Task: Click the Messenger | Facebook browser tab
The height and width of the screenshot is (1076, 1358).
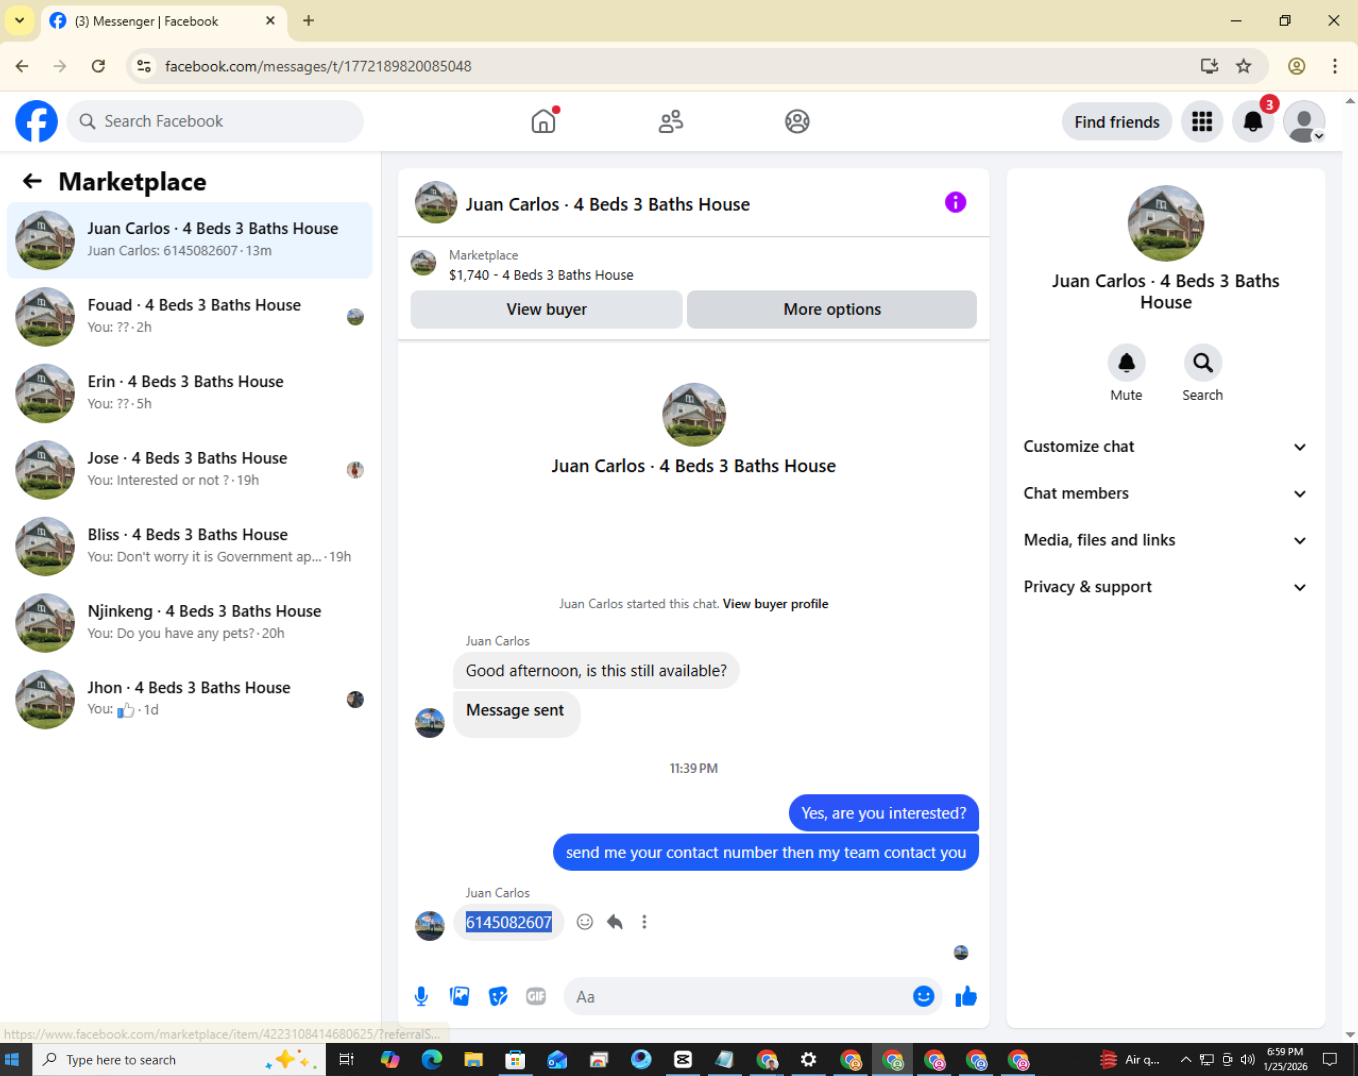Action: (163, 21)
